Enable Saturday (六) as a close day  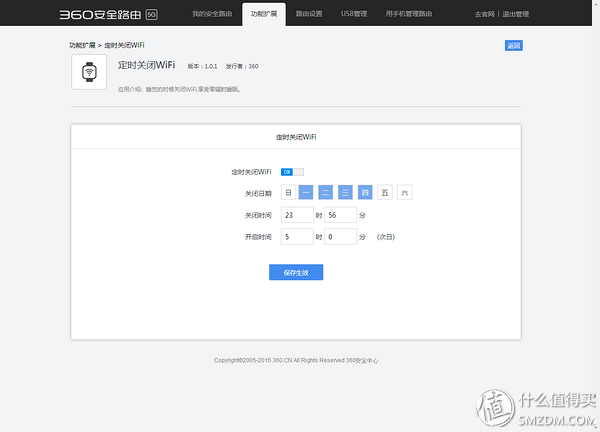(404, 192)
